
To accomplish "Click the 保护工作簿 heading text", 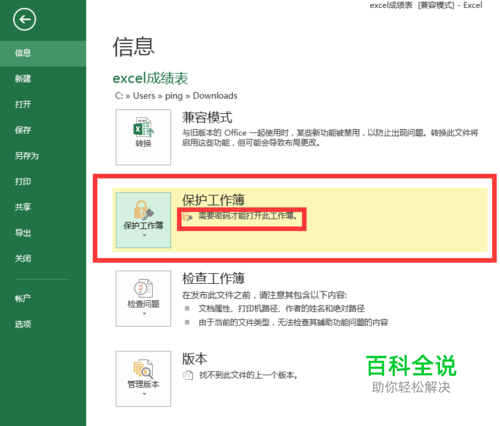I will click(x=213, y=200).
